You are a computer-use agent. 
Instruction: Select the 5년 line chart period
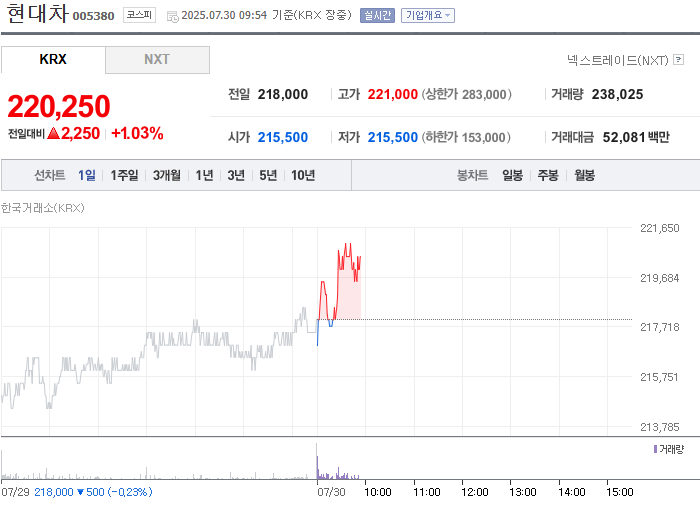[x=268, y=175]
